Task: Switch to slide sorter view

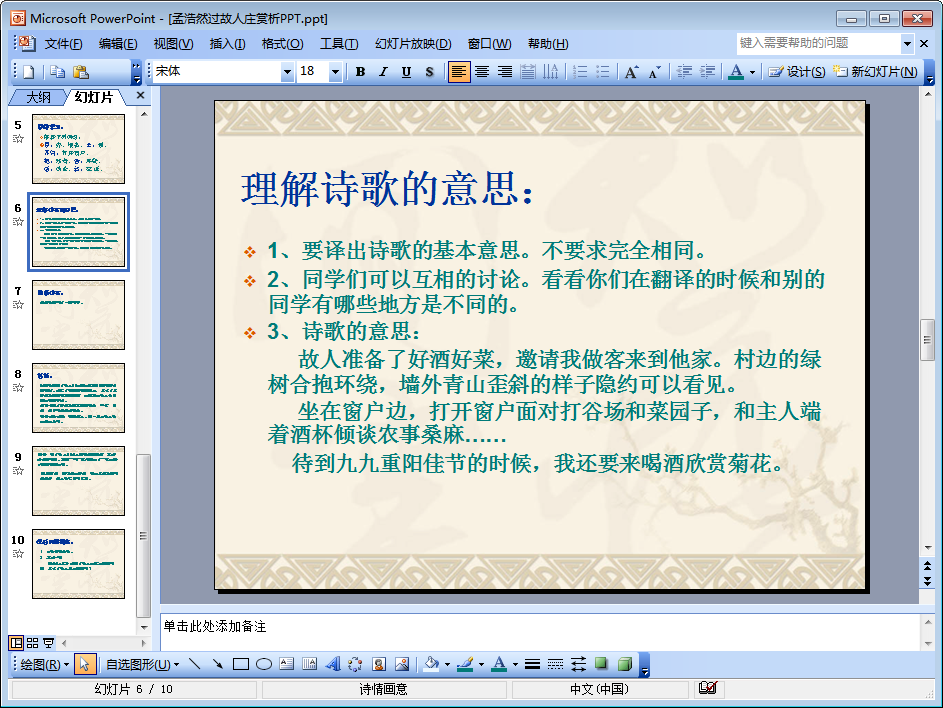Action: tap(32, 643)
